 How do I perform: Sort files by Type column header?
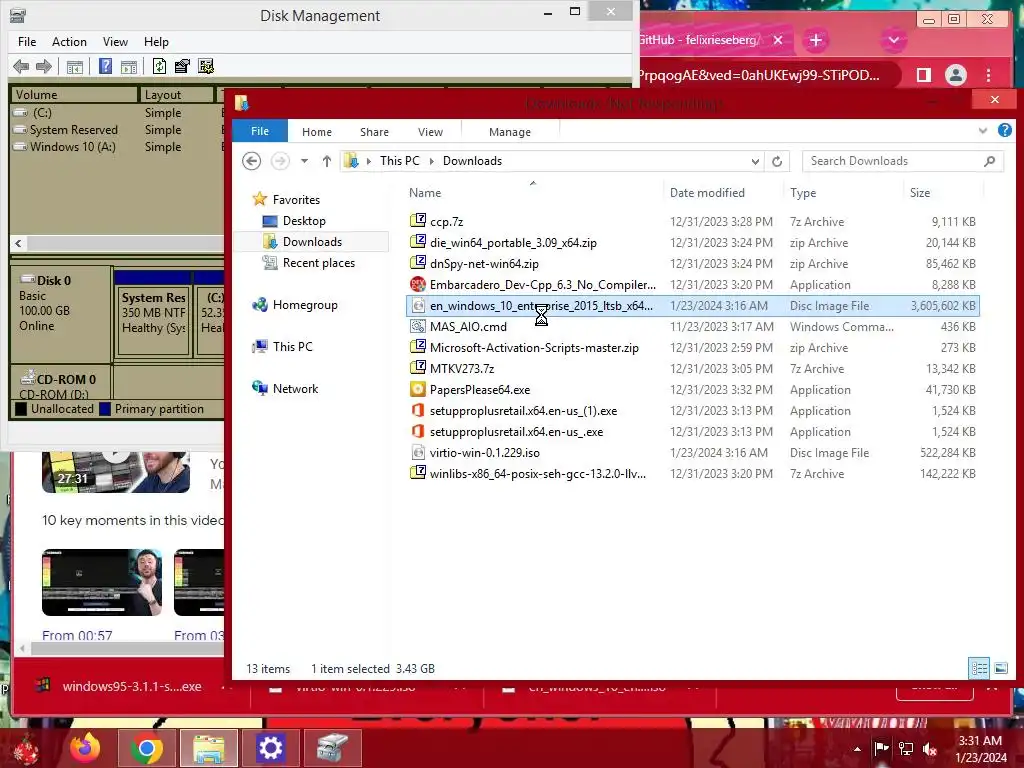coord(844,193)
